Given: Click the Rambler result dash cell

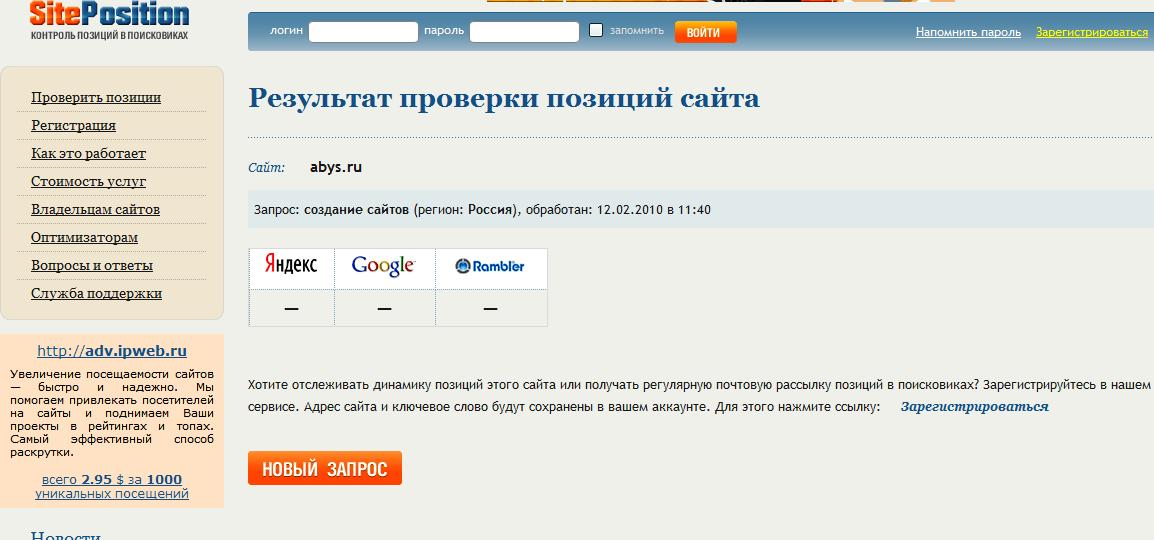Looking at the screenshot, I should (x=491, y=308).
